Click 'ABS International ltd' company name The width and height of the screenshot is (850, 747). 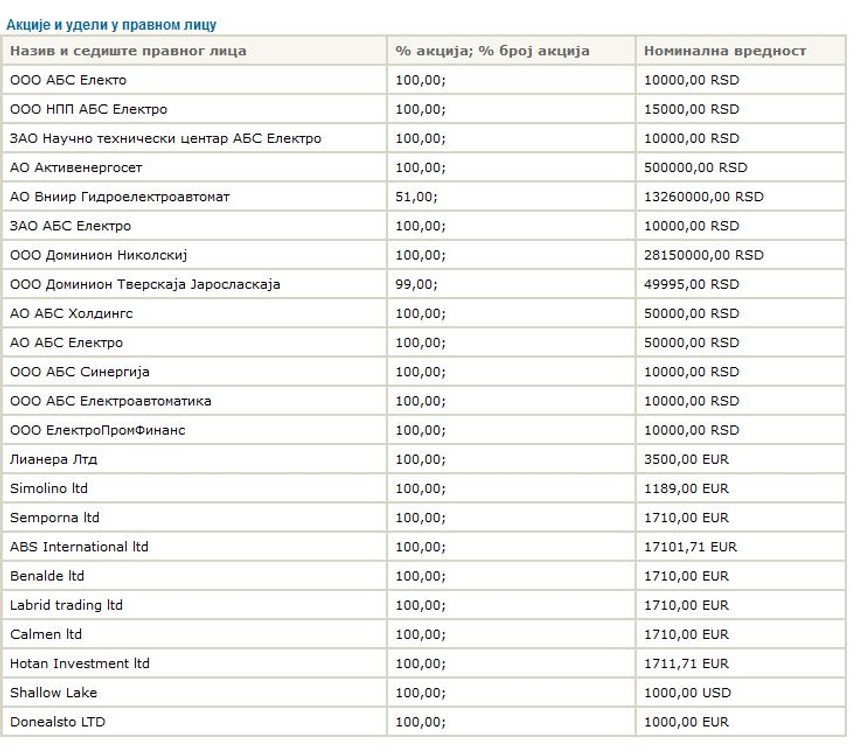tap(79, 547)
